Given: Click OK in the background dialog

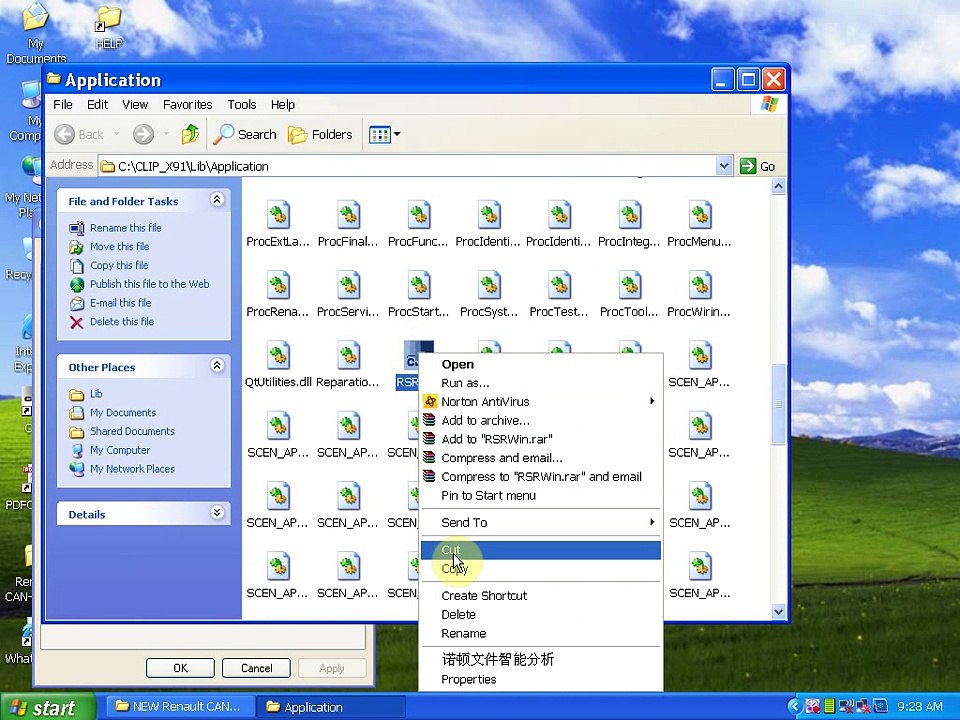Looking at the screenshot, I should coord(180,668).
